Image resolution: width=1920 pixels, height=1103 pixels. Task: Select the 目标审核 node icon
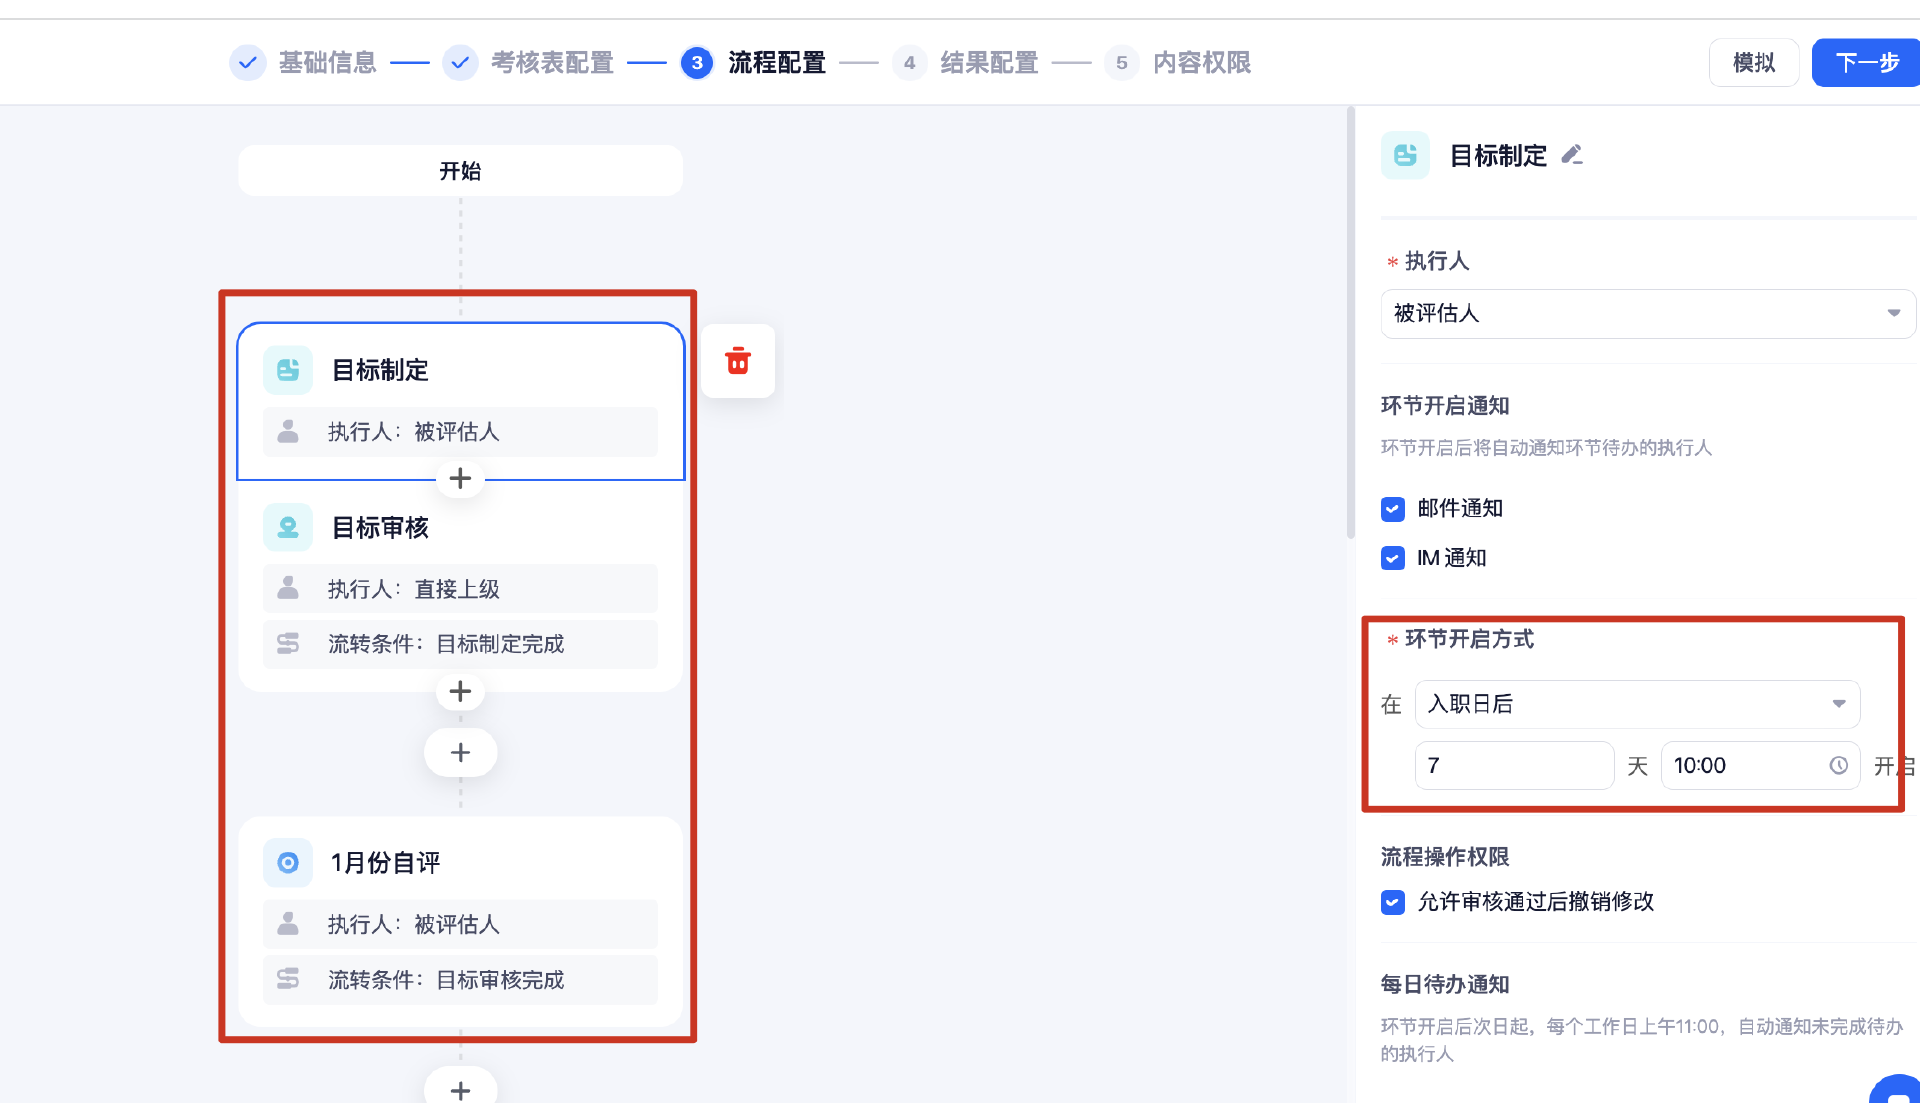coord(288,527)
